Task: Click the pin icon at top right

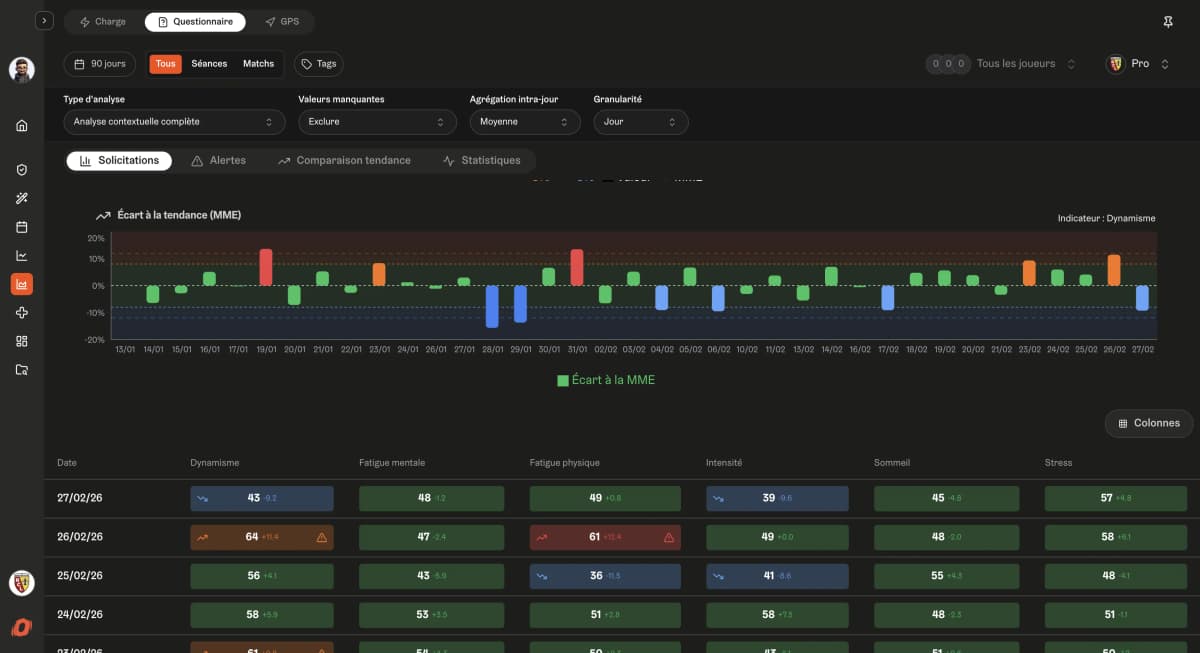Action: pyautogui.click(x=1168, y=21)
